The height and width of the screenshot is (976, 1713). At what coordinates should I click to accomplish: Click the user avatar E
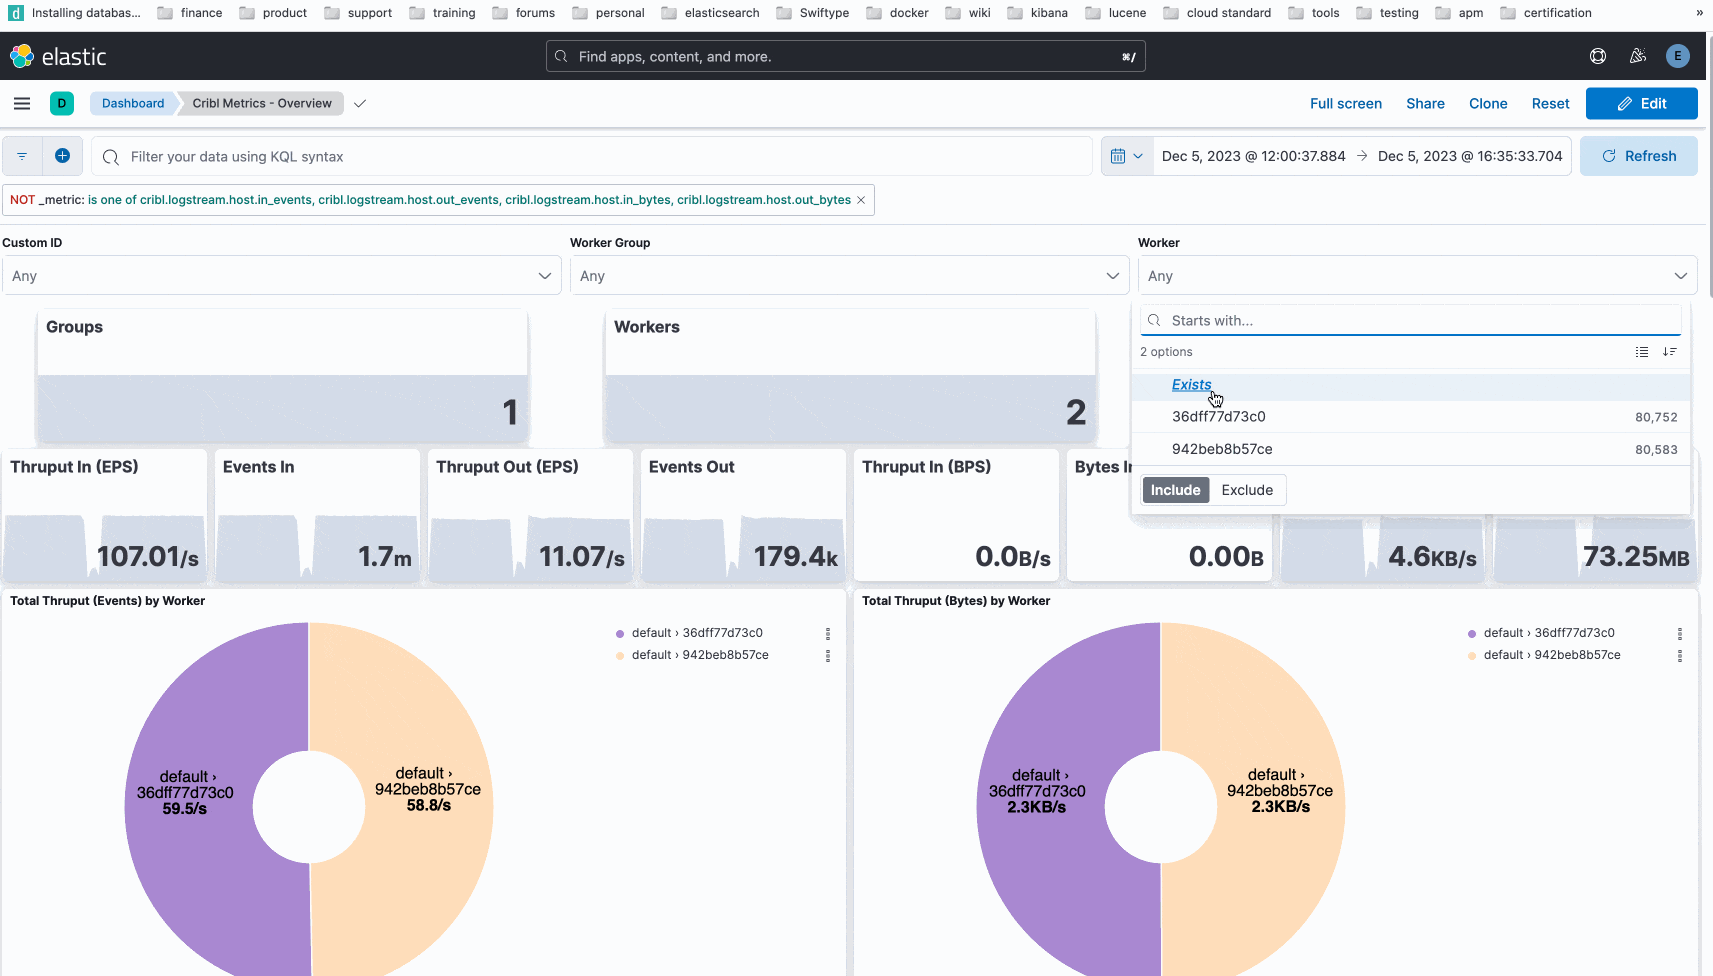click(x=1677, y=56)
